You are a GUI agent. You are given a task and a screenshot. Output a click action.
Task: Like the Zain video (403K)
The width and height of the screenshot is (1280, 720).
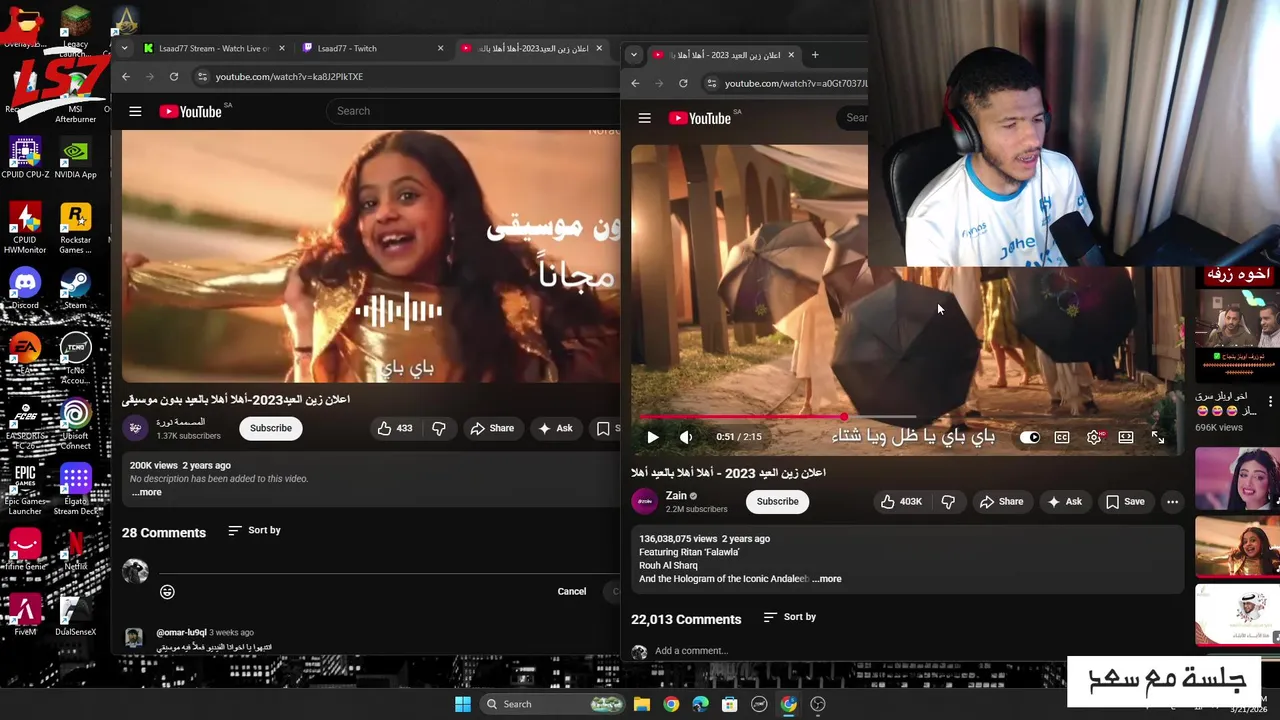tap(900, 502)
